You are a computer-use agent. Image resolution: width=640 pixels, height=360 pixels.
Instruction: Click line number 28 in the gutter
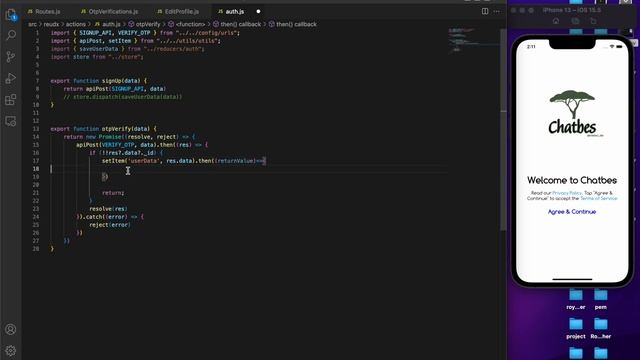pos(36,249)
